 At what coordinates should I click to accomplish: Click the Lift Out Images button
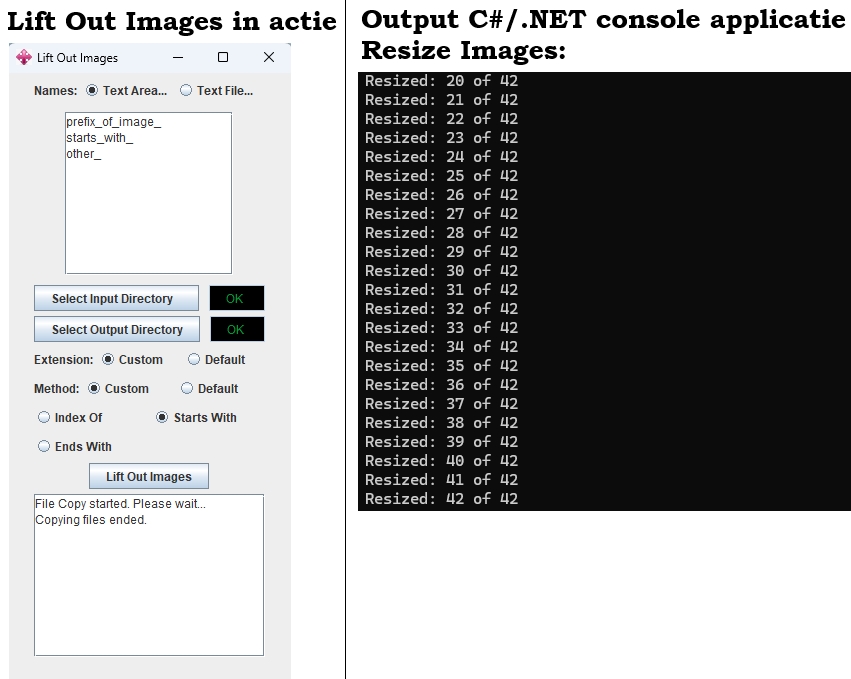(149, 476)
